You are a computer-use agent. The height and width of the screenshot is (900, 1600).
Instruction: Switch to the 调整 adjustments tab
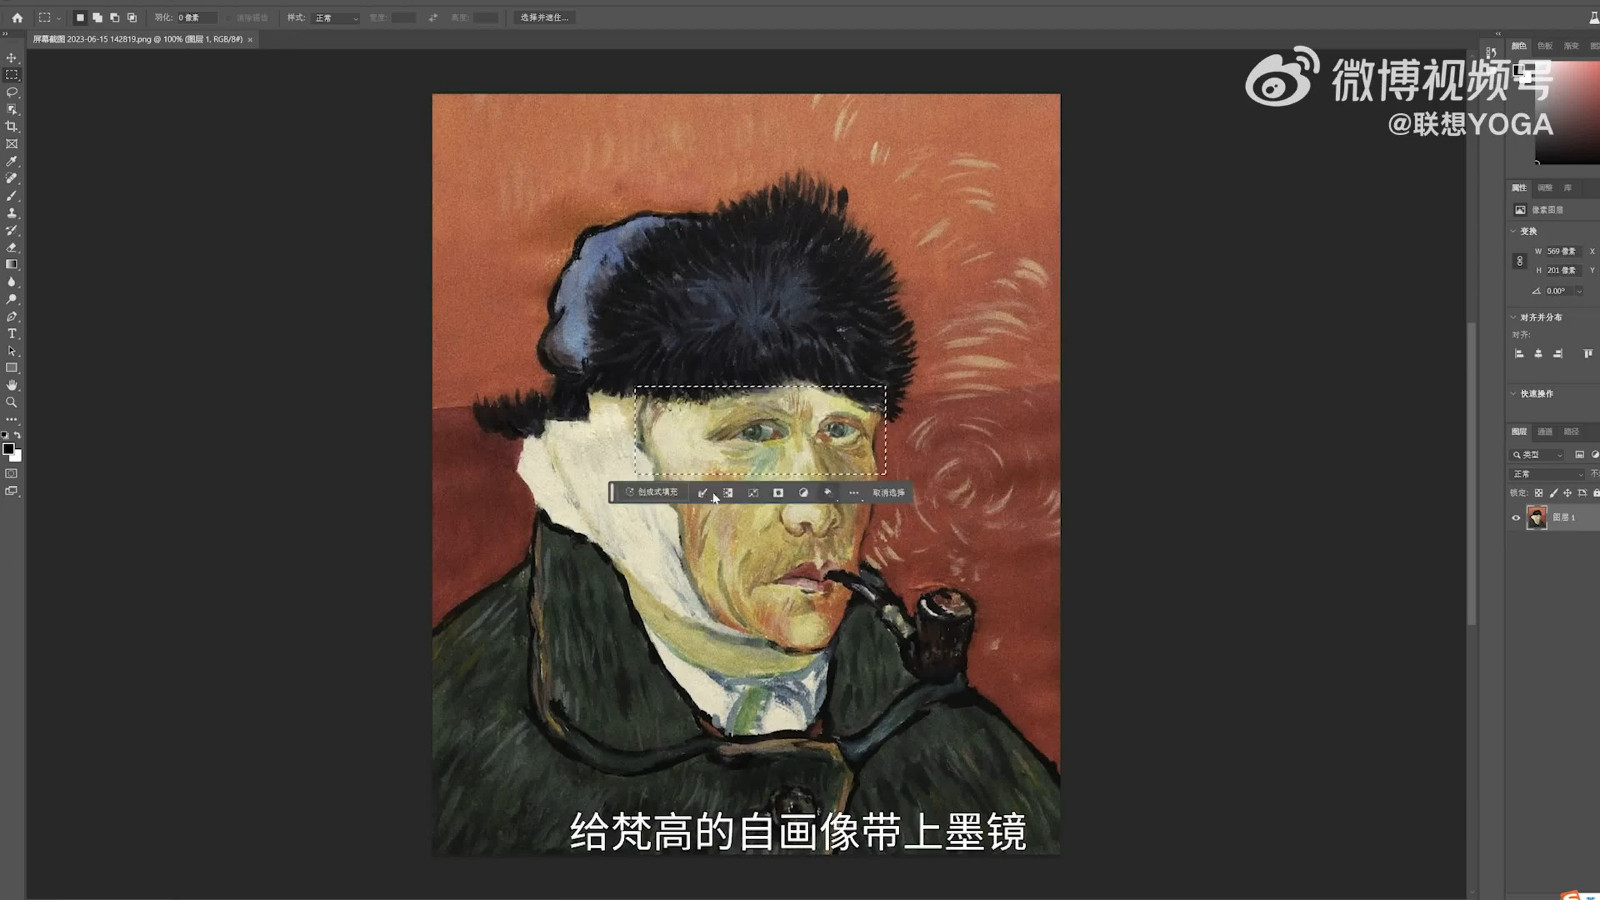[x=1545, y=188]
